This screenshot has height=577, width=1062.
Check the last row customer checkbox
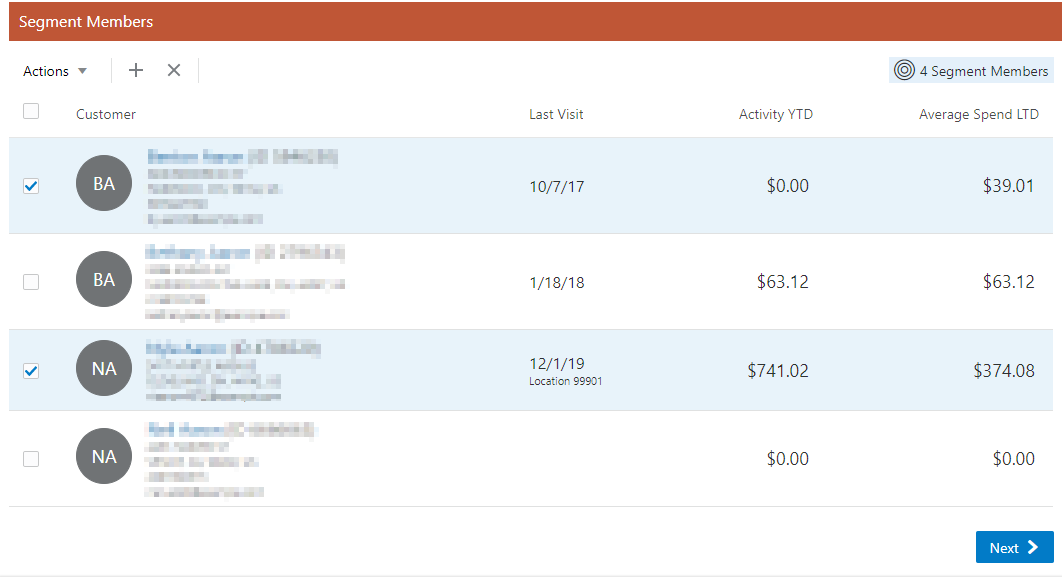point(31,459)
